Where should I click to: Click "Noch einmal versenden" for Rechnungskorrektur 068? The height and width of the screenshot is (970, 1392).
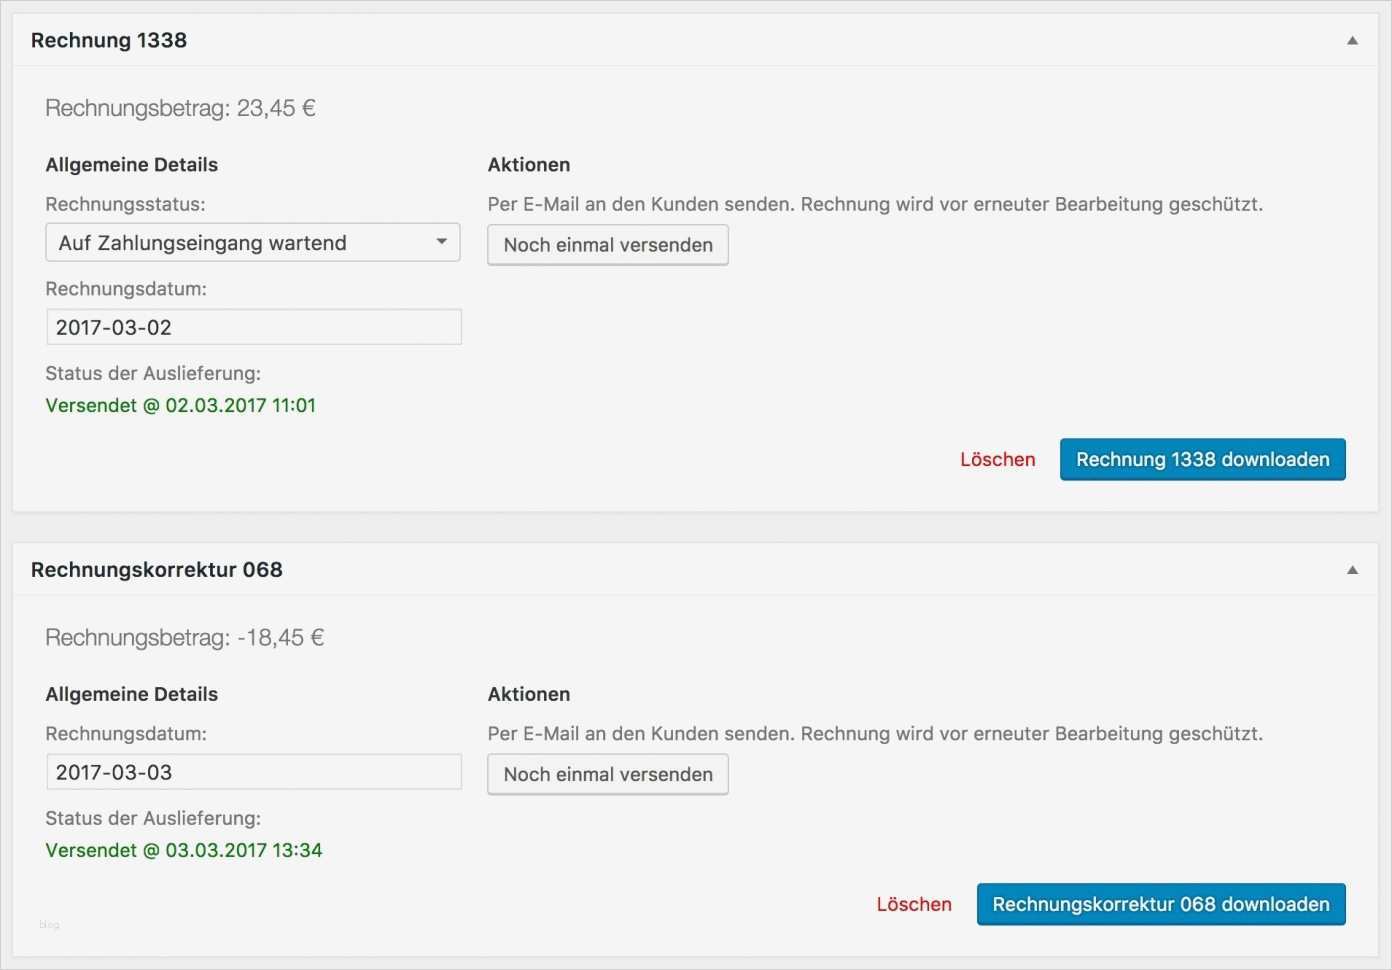pyautogui.click(x=607, y=773)
